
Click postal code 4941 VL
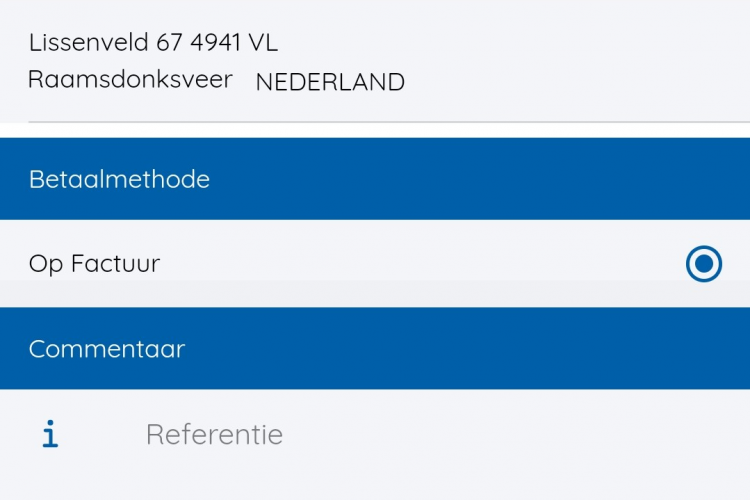pyautogui.click(x=234, y=42)
